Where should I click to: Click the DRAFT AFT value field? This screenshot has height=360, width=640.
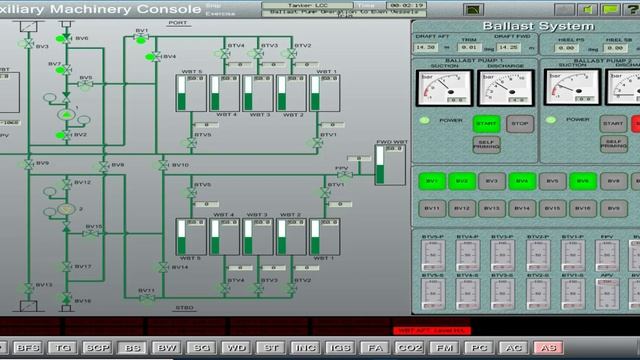(427, 47)
